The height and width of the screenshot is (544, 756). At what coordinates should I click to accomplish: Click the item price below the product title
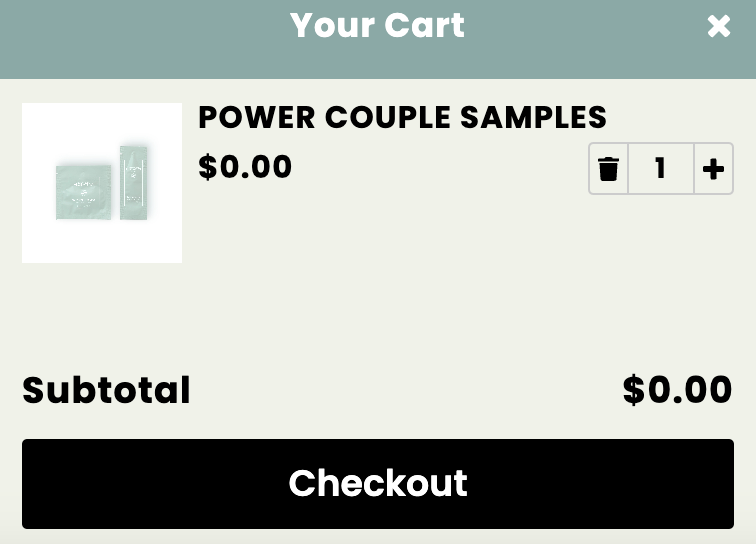coord(245,166)
